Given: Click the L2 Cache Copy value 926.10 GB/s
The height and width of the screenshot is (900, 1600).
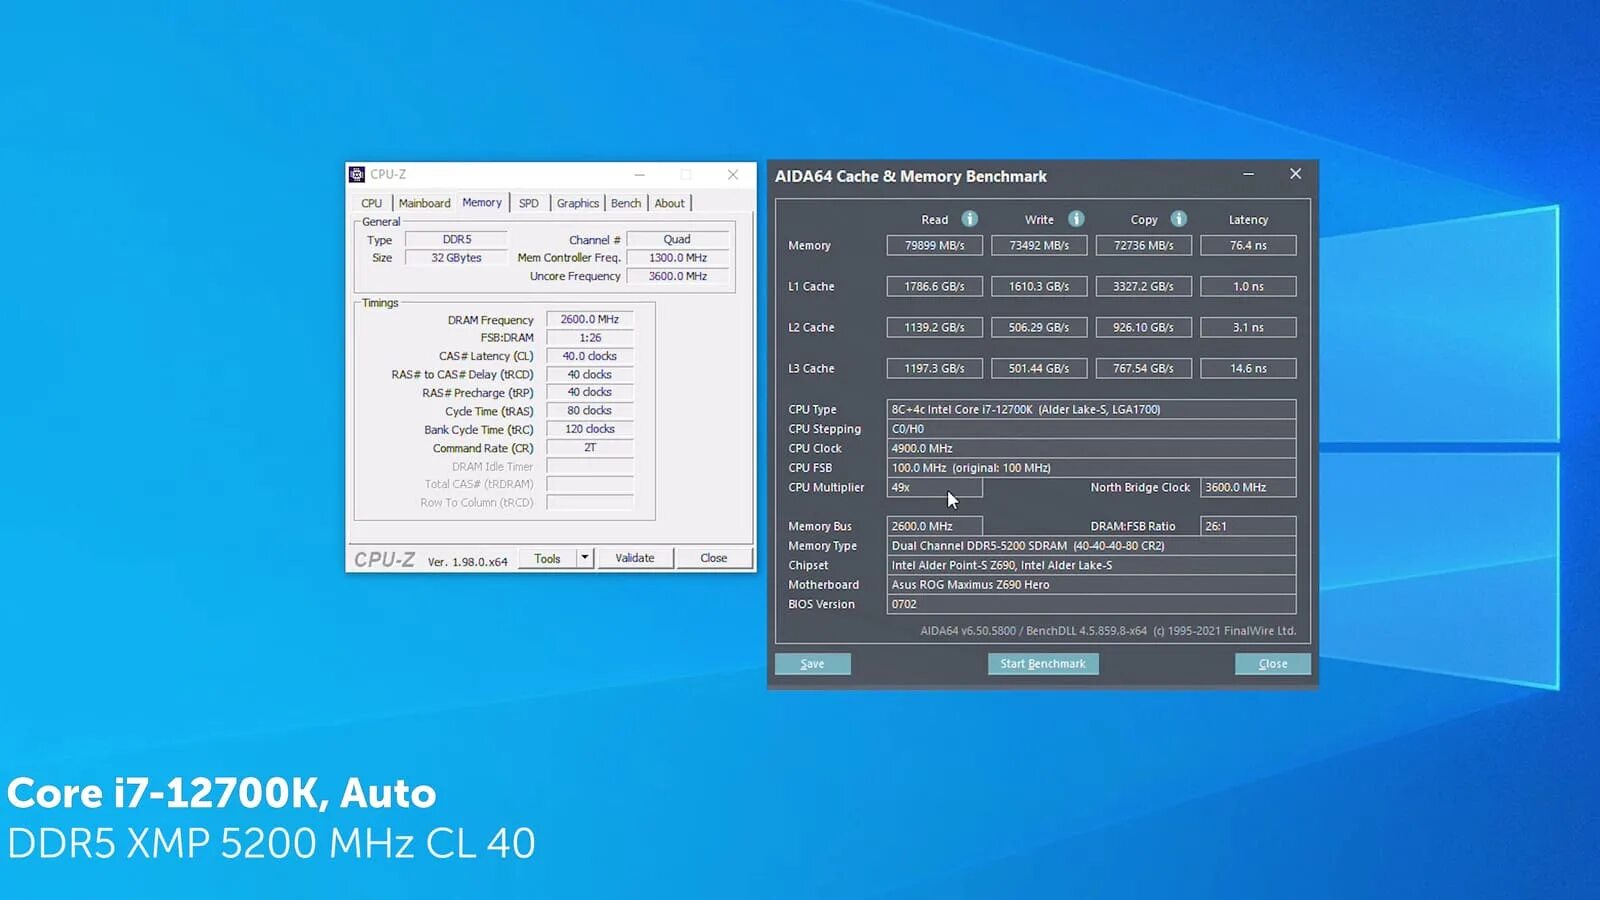Looking at the screenshot, I should click(1144, 327).
